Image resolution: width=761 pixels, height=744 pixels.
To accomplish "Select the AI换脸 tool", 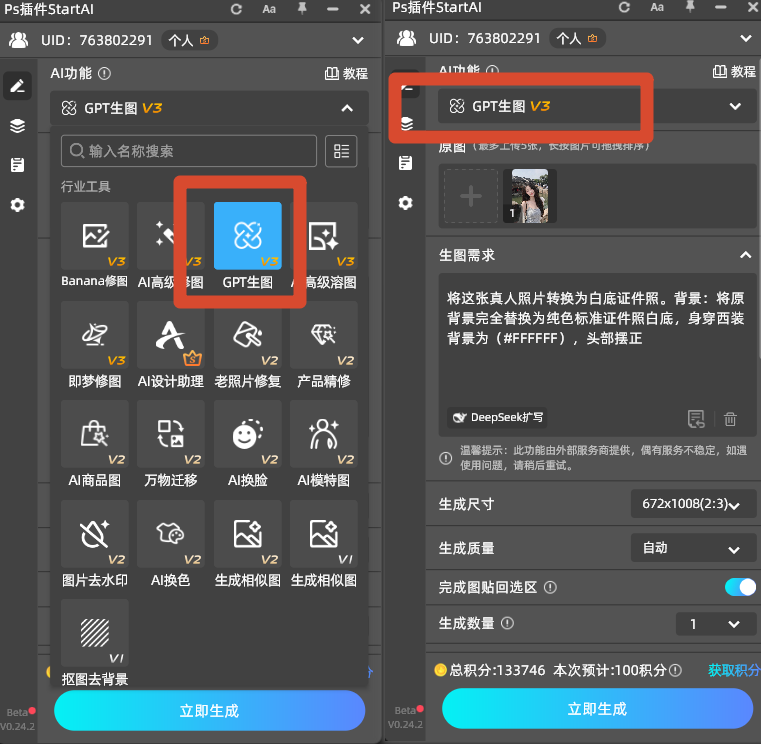I will [x=248, y=434].
